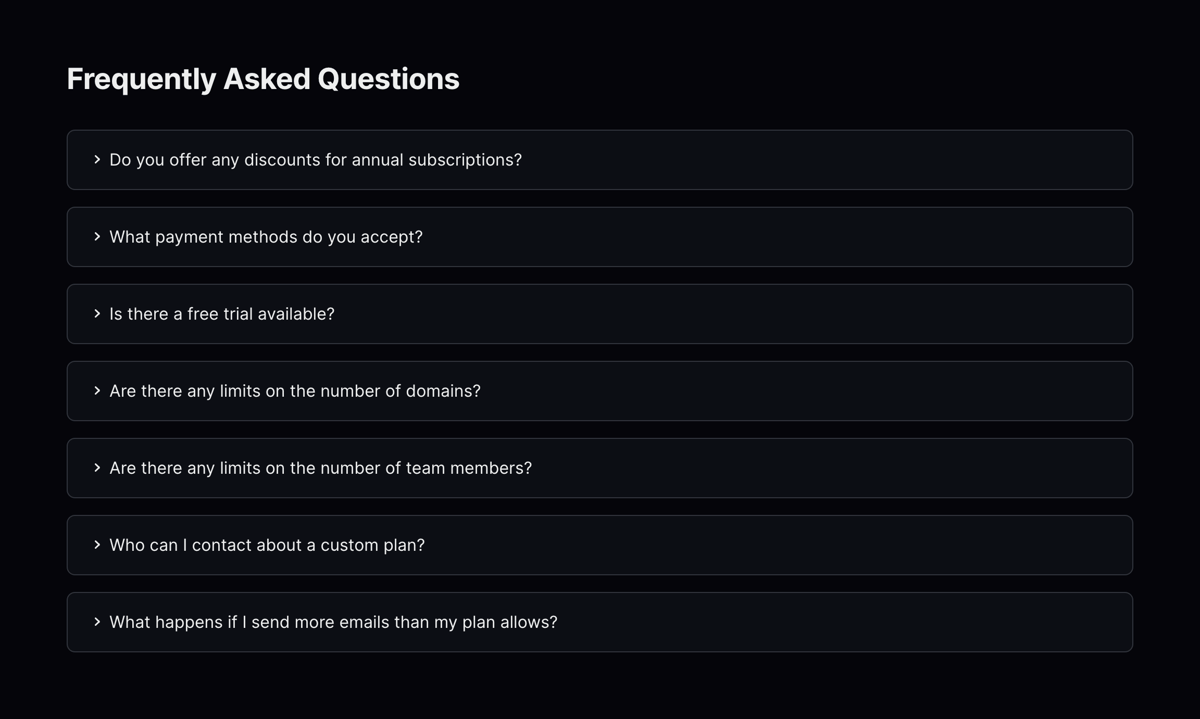This screenshot has width=1200, height=719.
Task: Click the chevron beside team members limits question
Action: 96,467
